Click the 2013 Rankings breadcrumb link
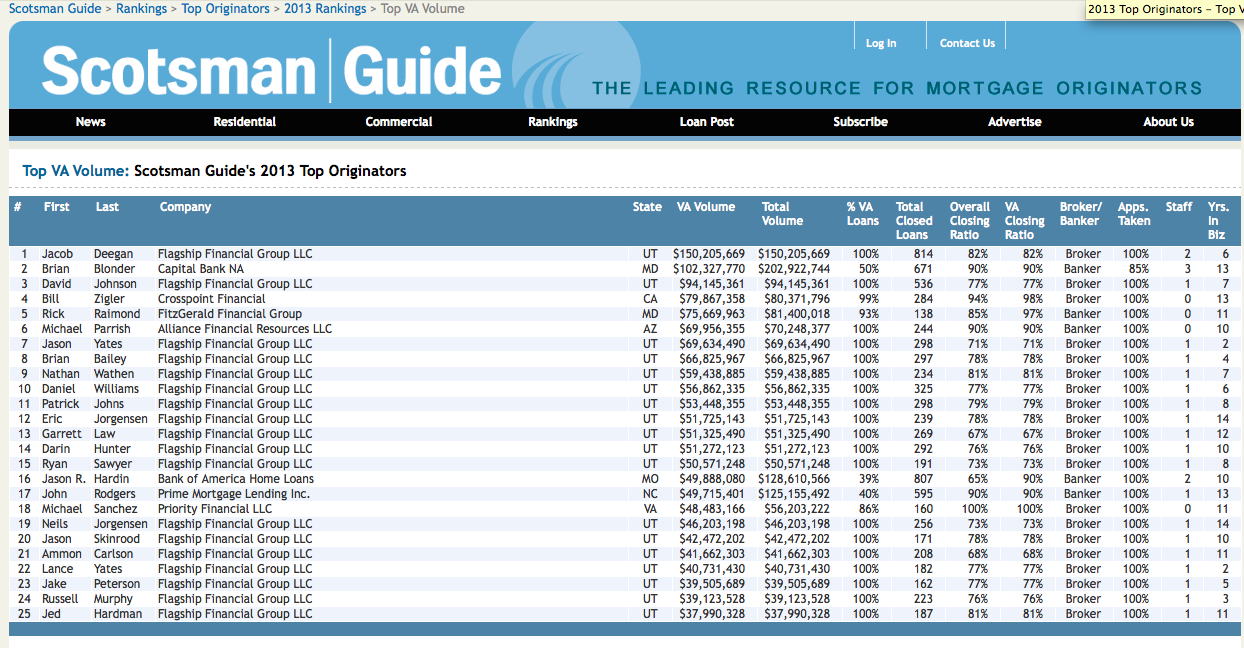1244x648 pixels. (325, 9)
